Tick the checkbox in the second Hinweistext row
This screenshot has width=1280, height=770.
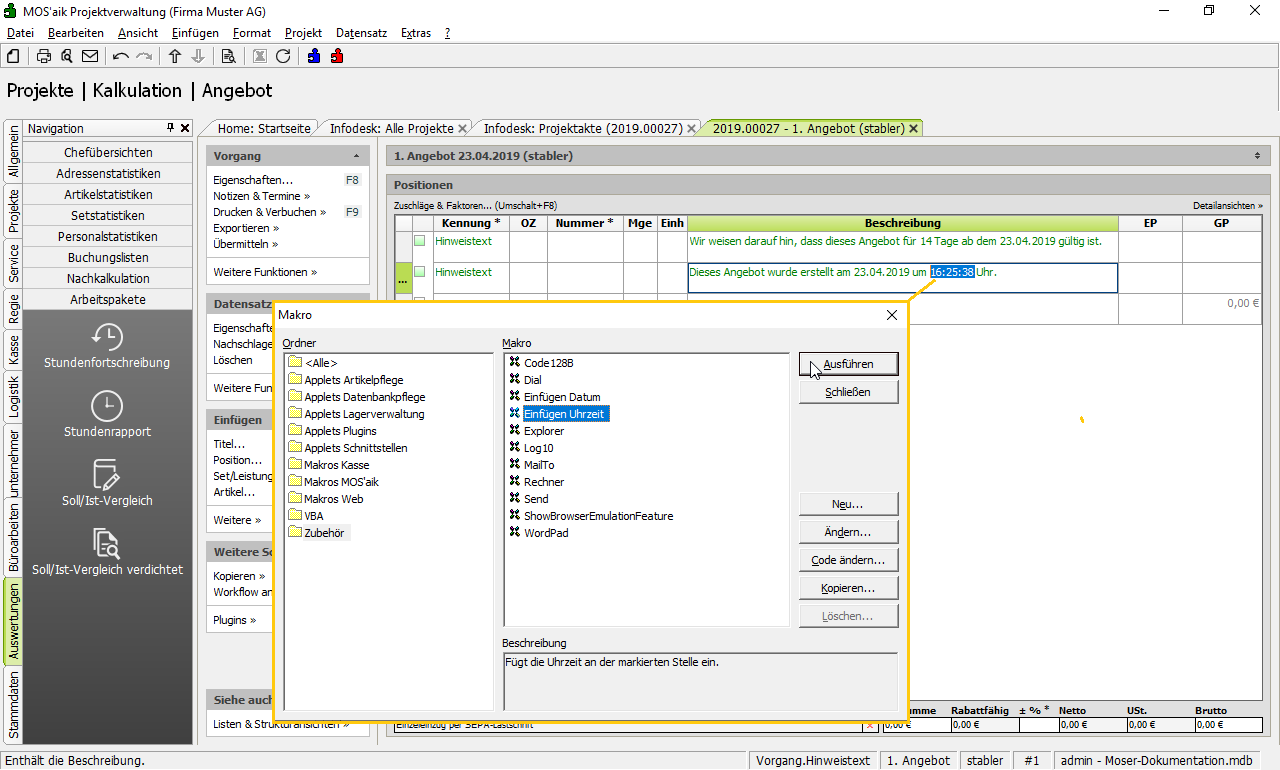[420, 272]
